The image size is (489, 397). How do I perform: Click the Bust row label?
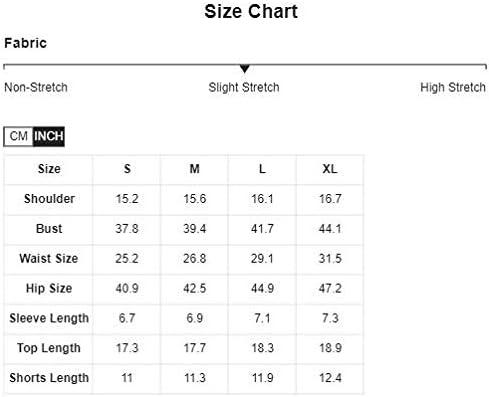49,229
